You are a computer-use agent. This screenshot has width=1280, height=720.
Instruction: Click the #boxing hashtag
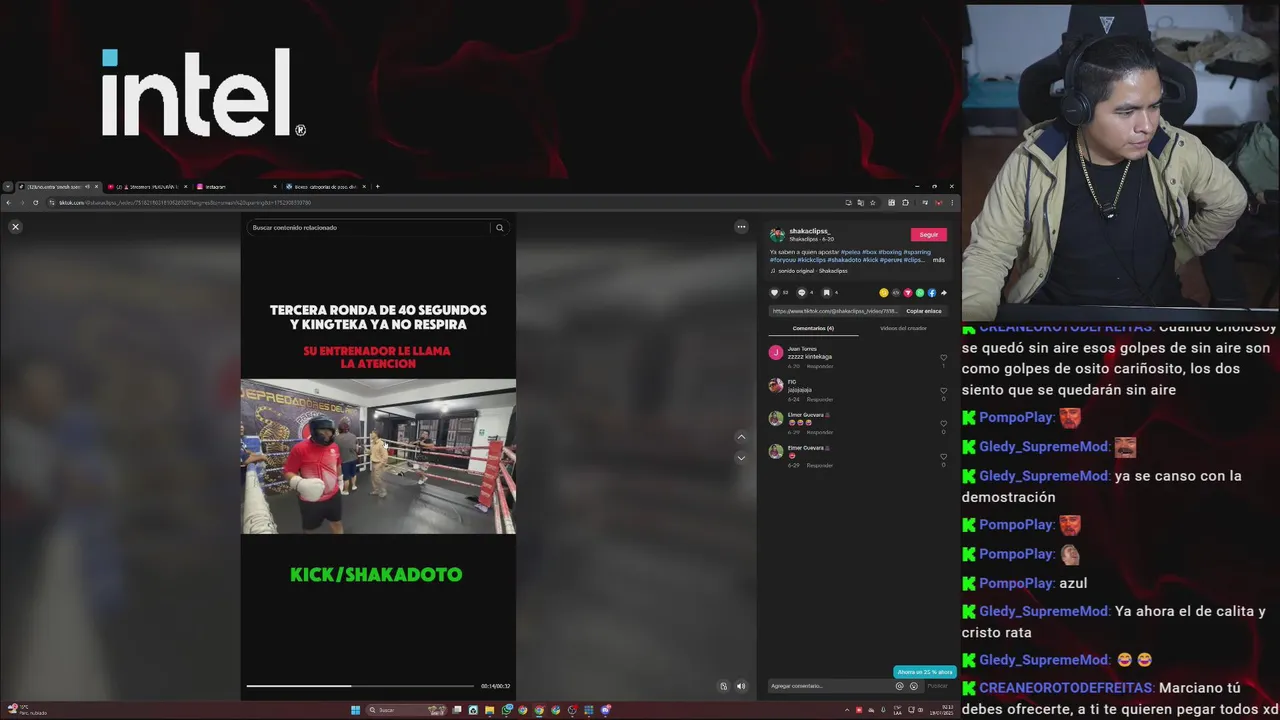(890, 252)
